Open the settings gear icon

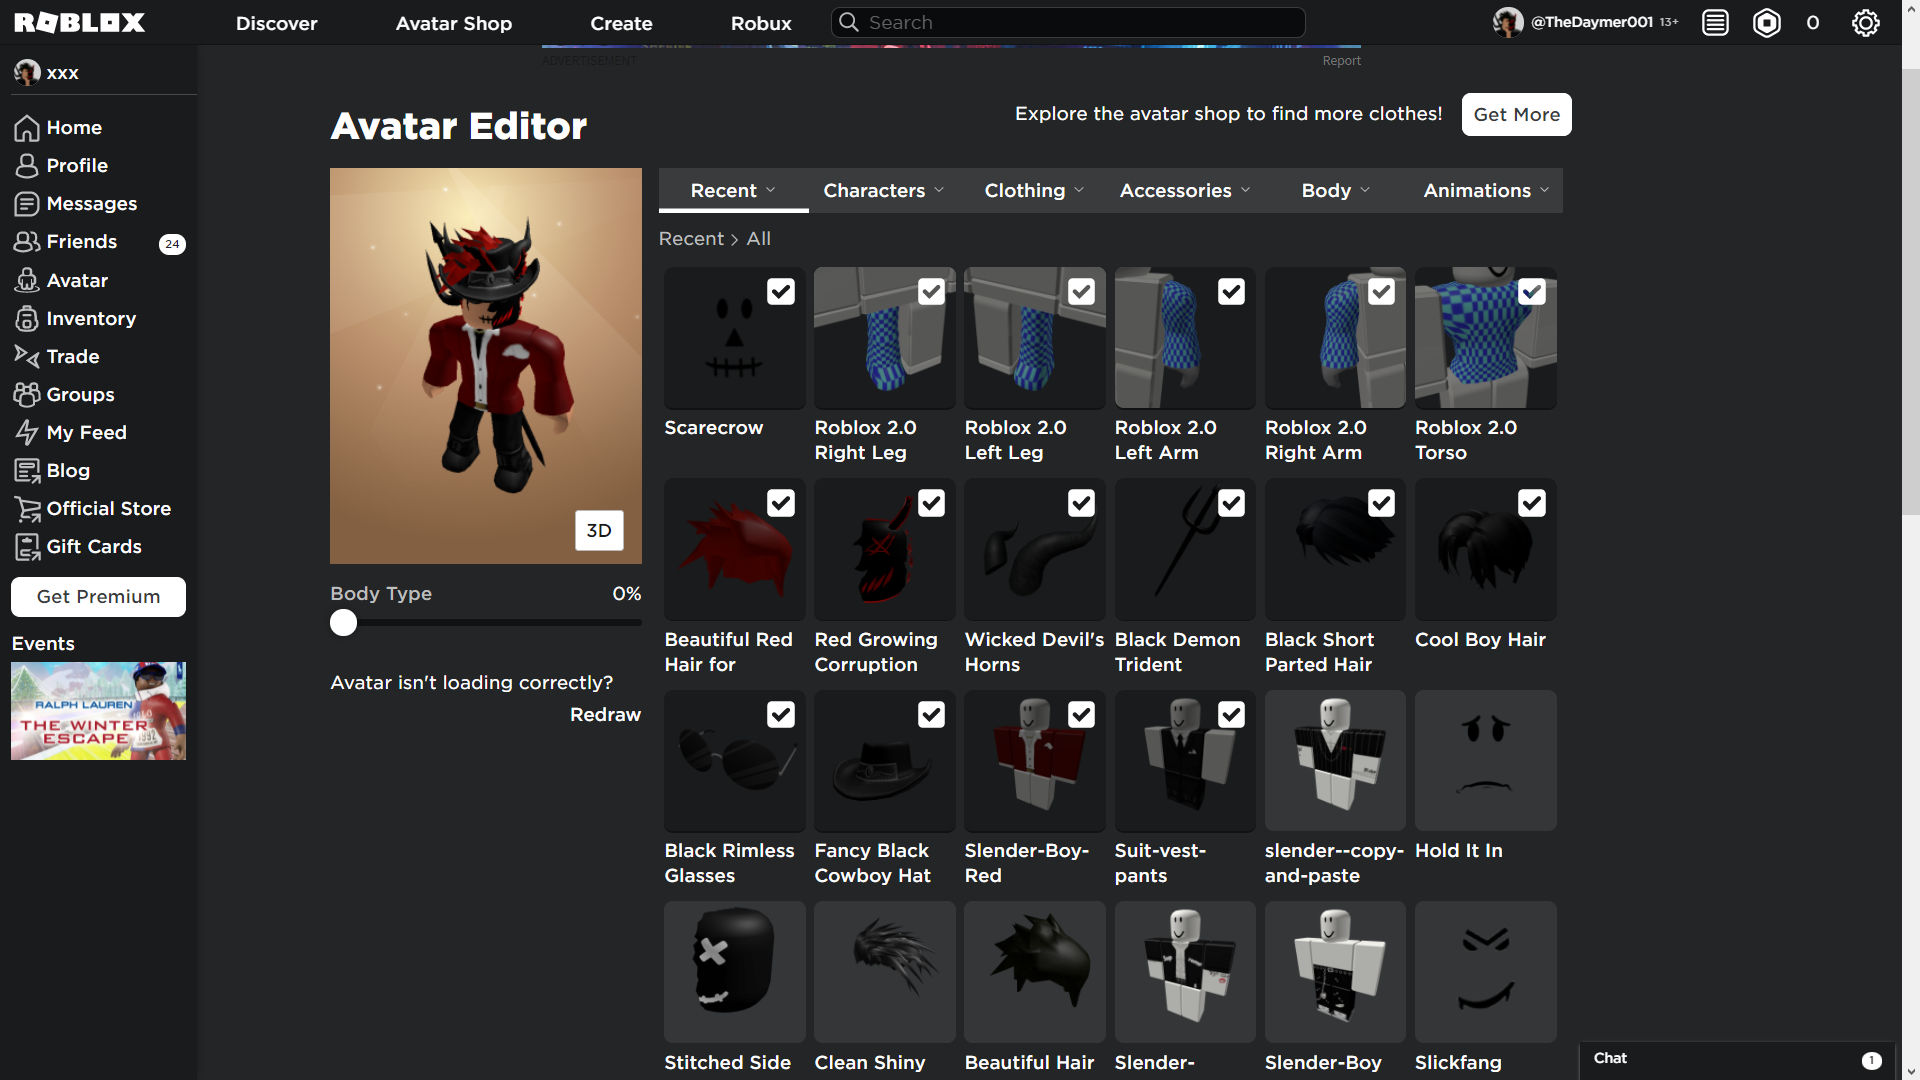[1866, 22]
